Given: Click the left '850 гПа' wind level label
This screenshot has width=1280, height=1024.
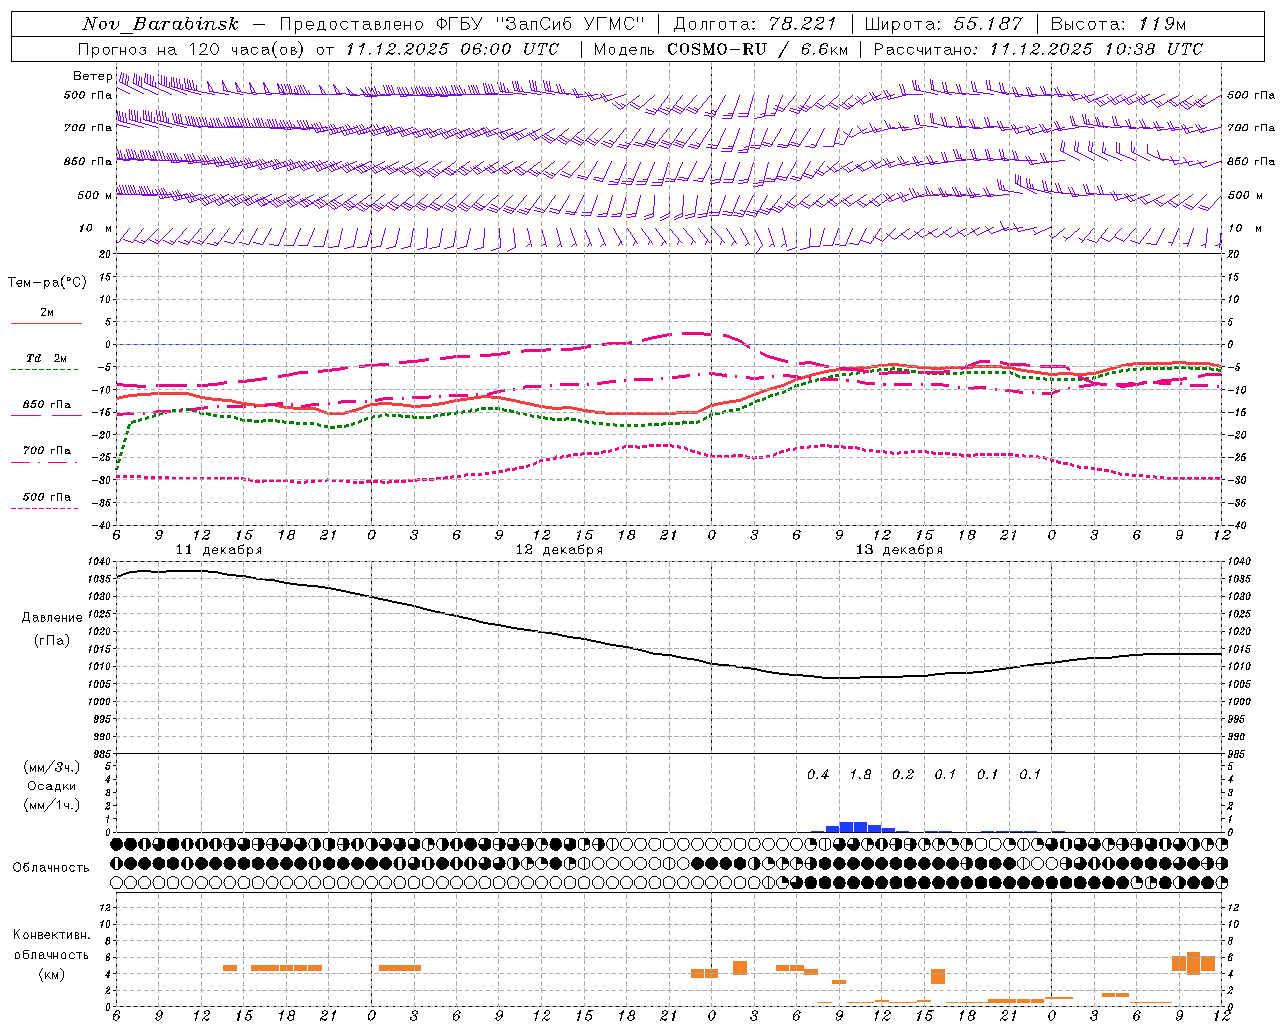Looking at the screenshot, I should (x=88, y=161).
